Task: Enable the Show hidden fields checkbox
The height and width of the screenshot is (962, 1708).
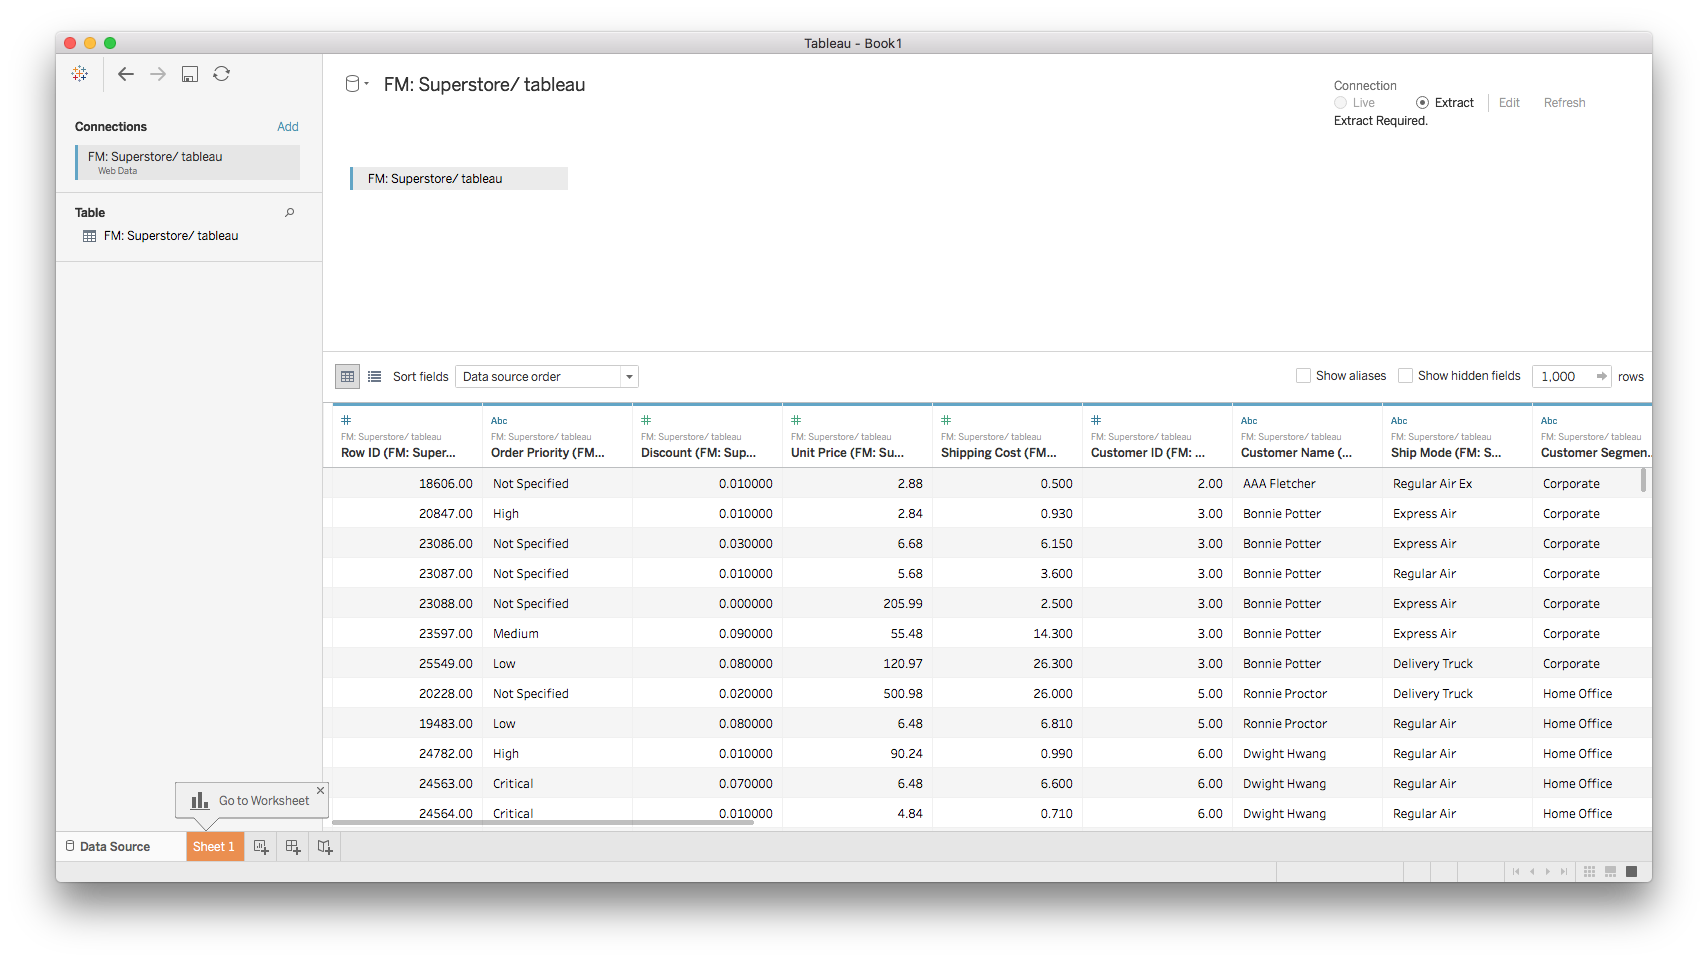Action: (x=1405, y=376)
